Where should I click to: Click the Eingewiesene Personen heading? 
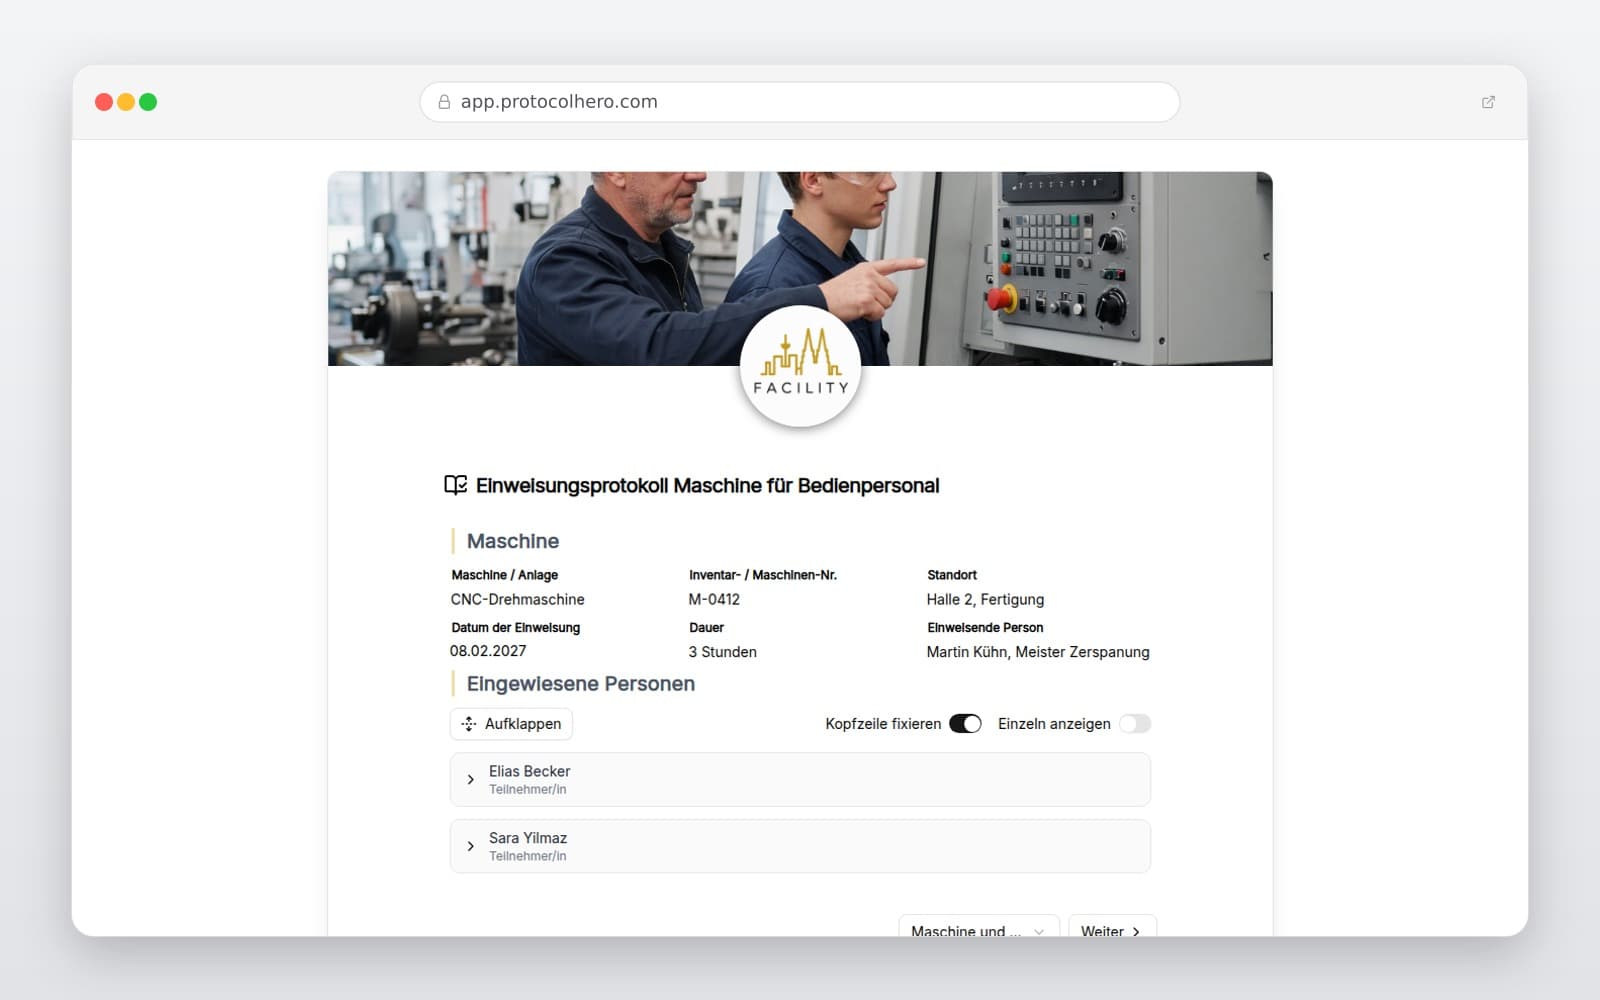(x=581, y=684)
